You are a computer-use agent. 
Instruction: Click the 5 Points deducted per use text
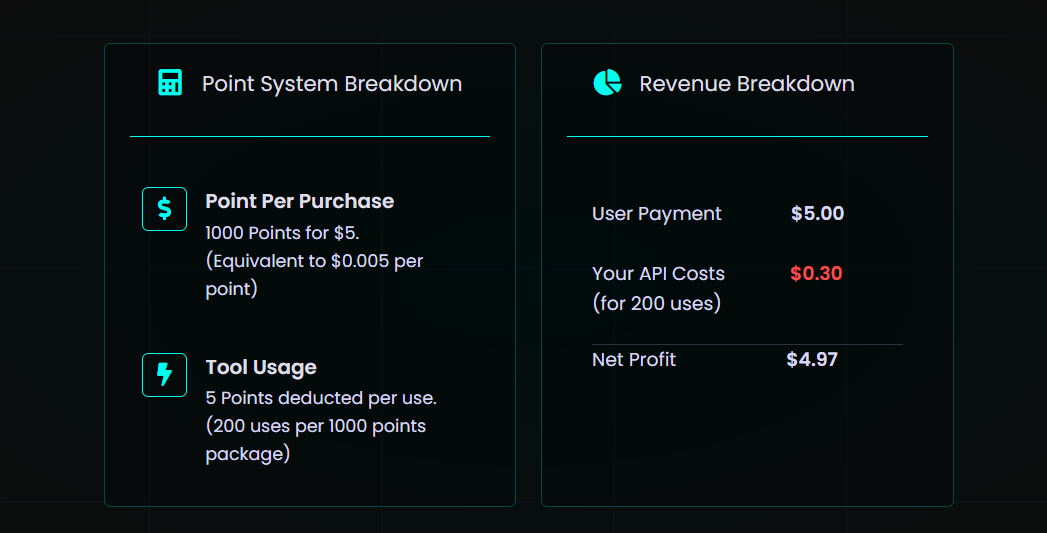(321, 398)
